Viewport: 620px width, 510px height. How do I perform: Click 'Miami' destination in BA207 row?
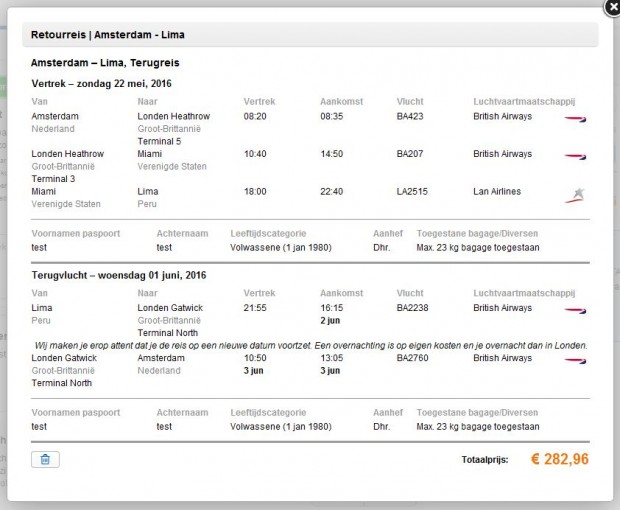coord(149,154)
